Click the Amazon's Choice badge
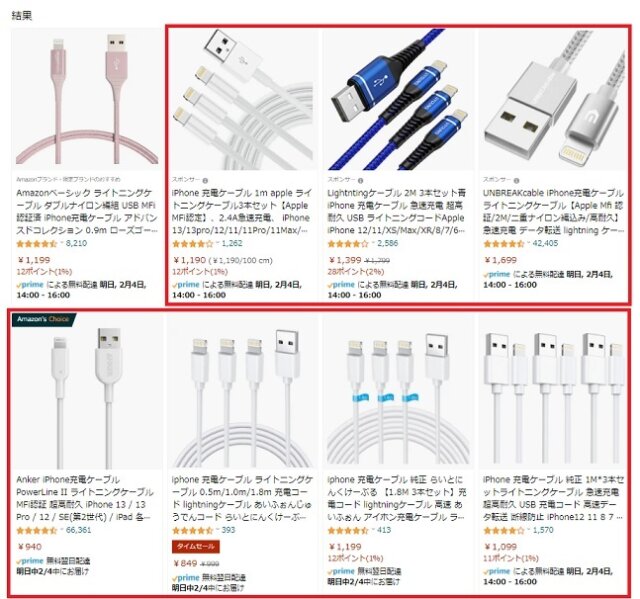Image resolution: width=640 pixels, height=599 pixels. coord(44,319)
